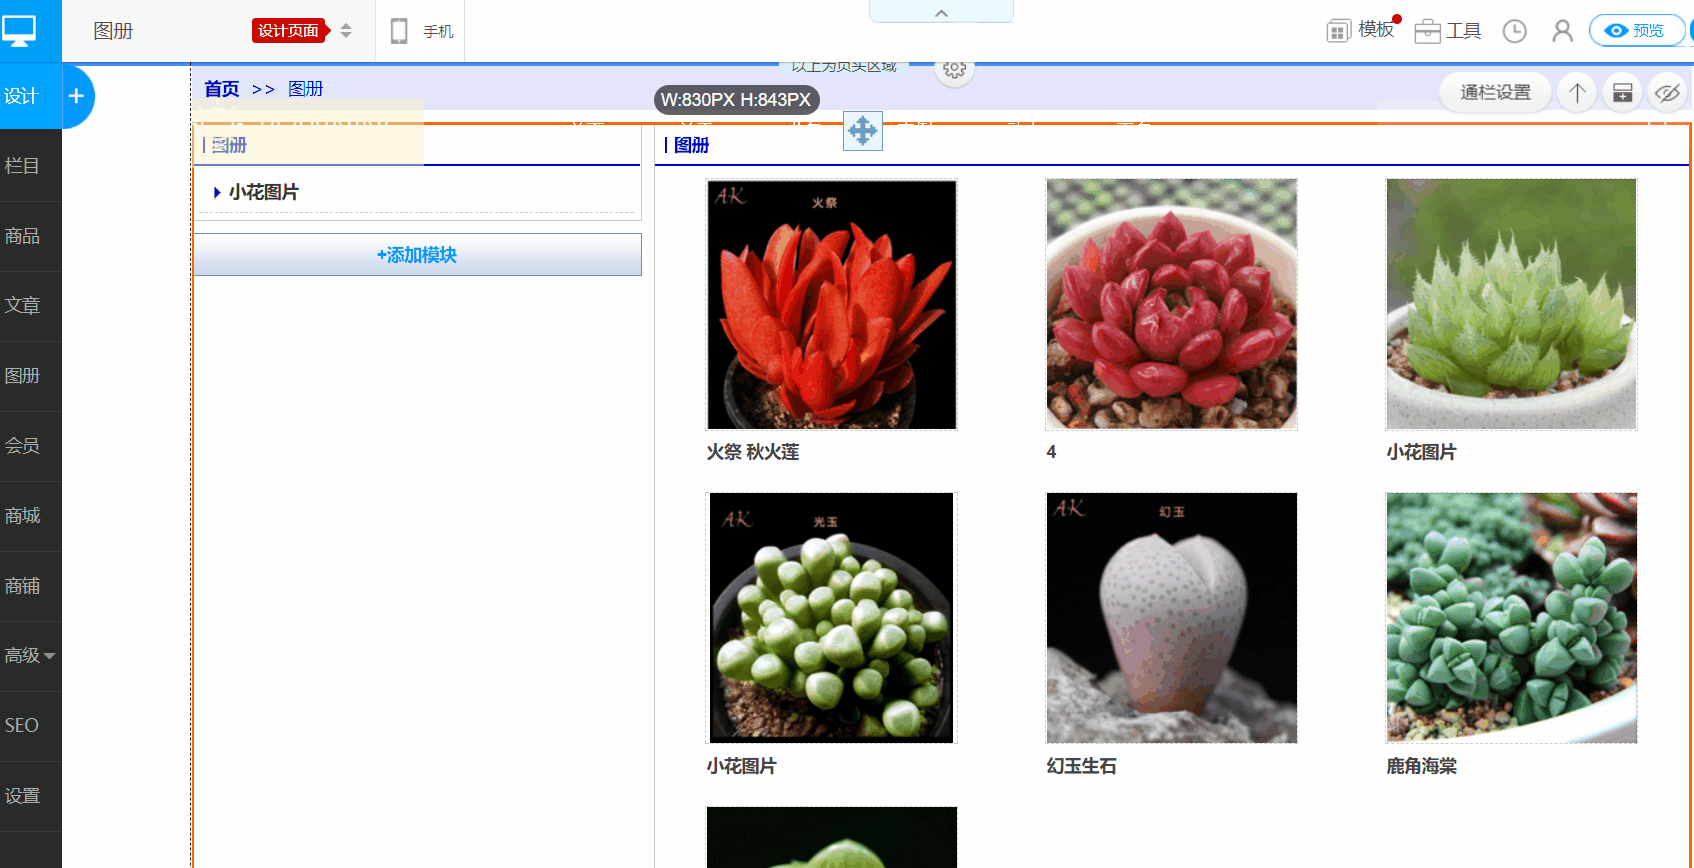Click the 图册 page title in the top bar
The height and width of the screenshot is (868, 1694).
coord(113,31)
